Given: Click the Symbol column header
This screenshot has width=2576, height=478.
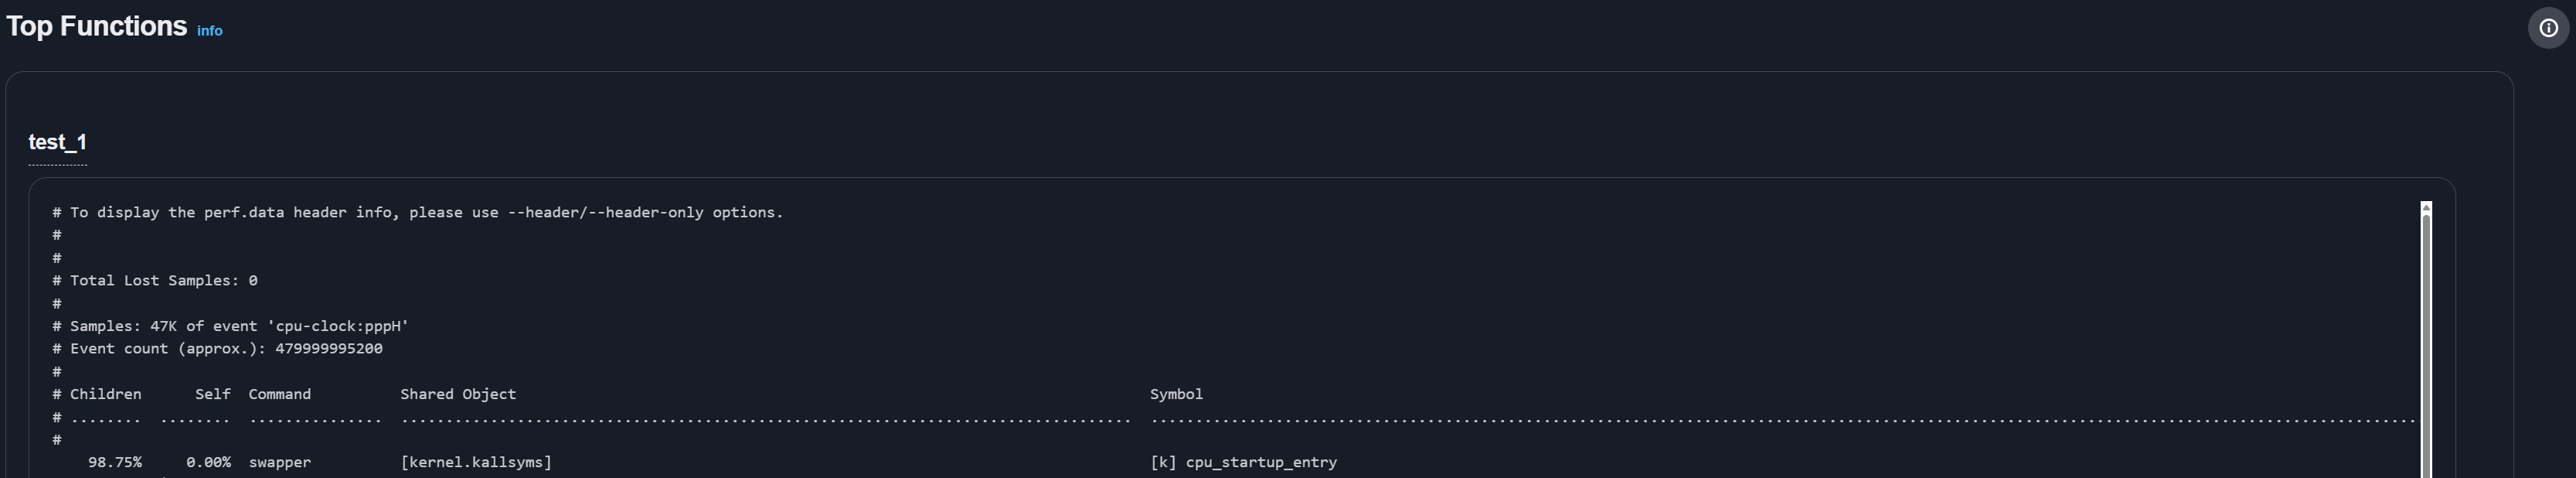Looking at the screenshot, I should (x=1176, y=394).
